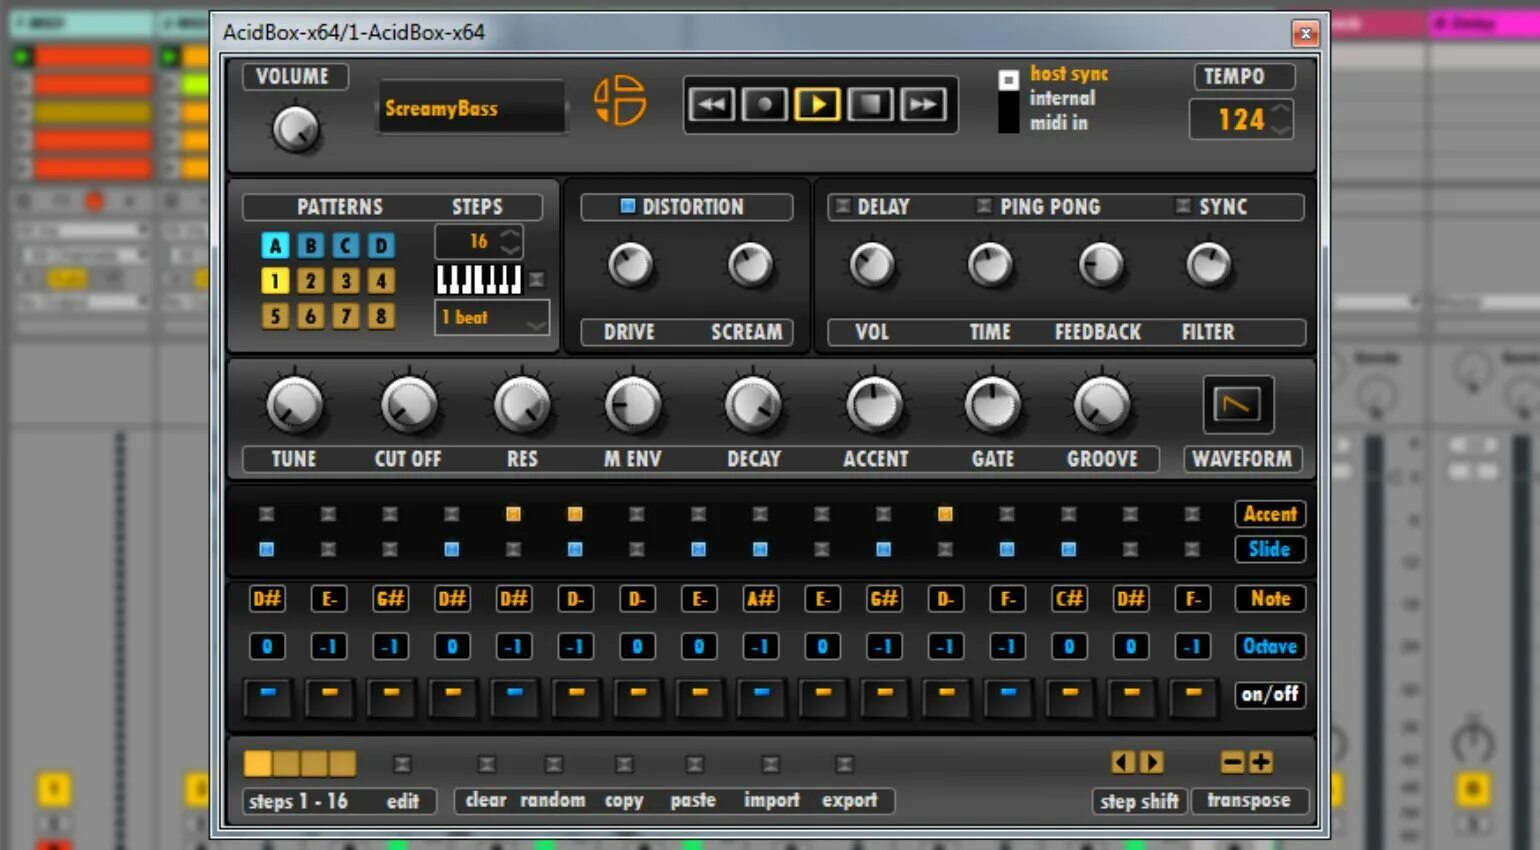Enable the Ping Pong checkbox
The width and height of the screenshot is (1540, 850).
(984, 206)
